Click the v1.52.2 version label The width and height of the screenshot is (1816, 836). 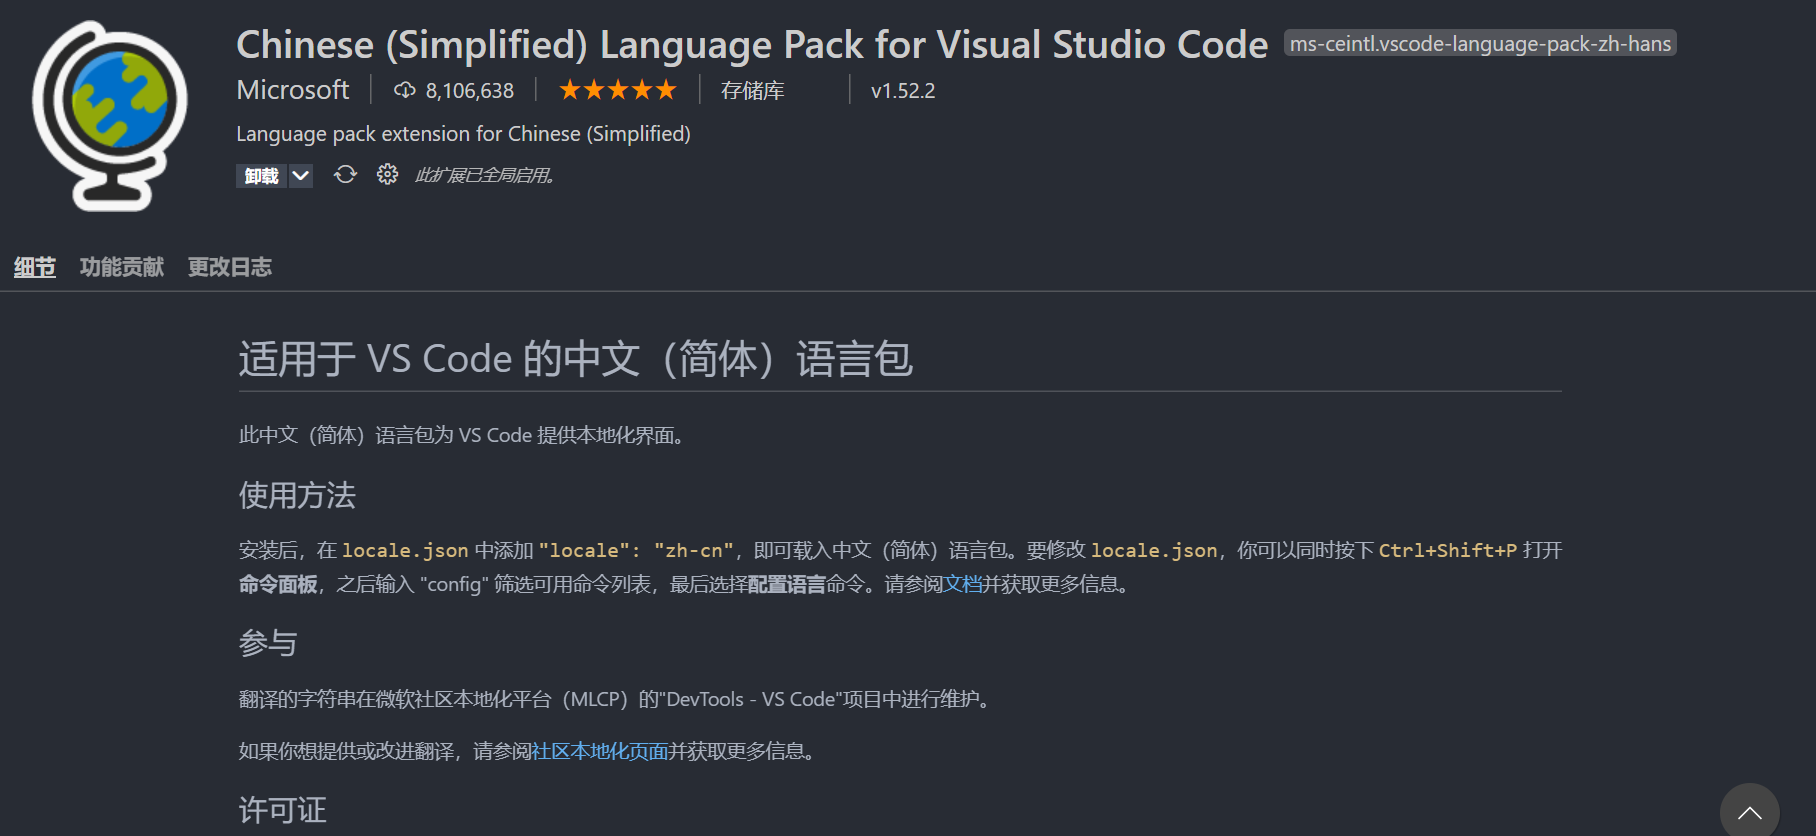coord(903,91)
